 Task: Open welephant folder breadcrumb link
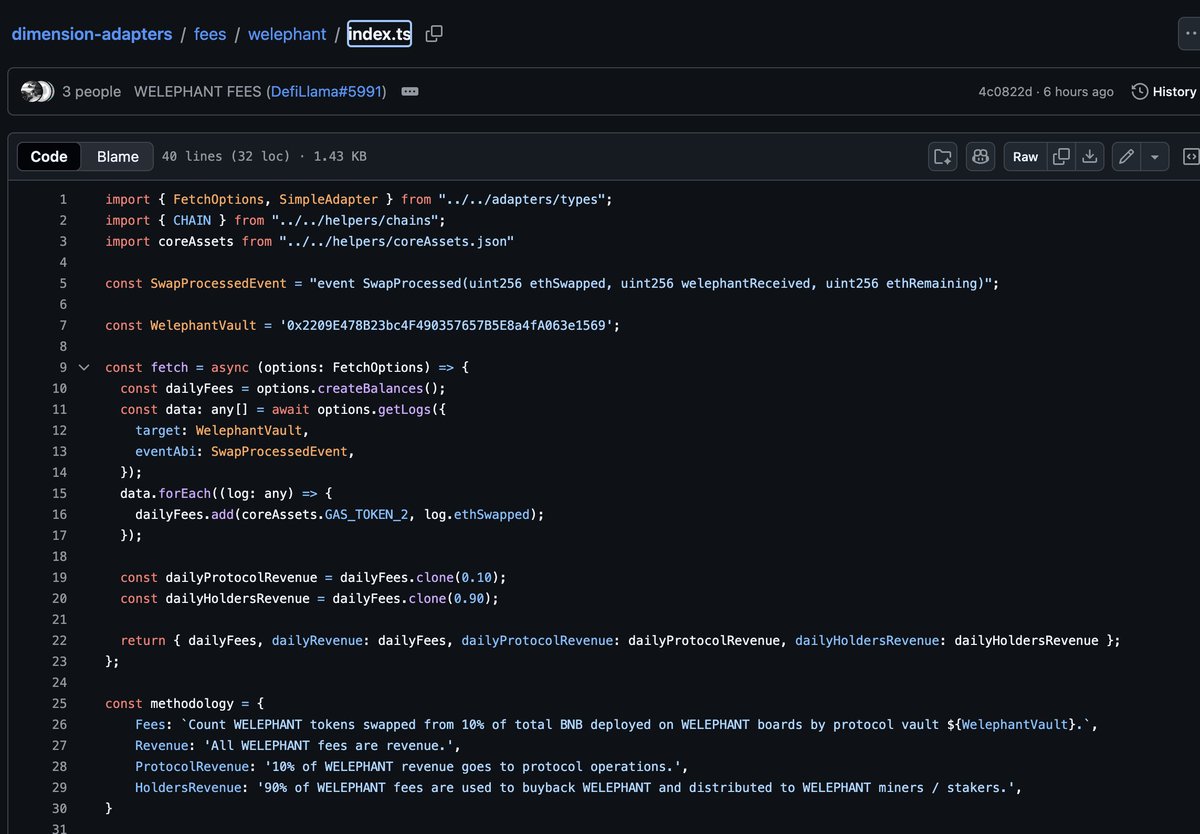[x=287, y=34]
